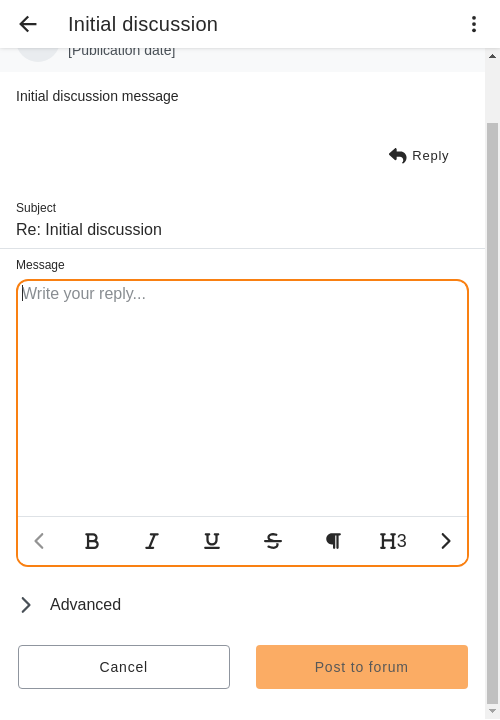Cancel the reply
500x720 pixels.
(124, 667)
